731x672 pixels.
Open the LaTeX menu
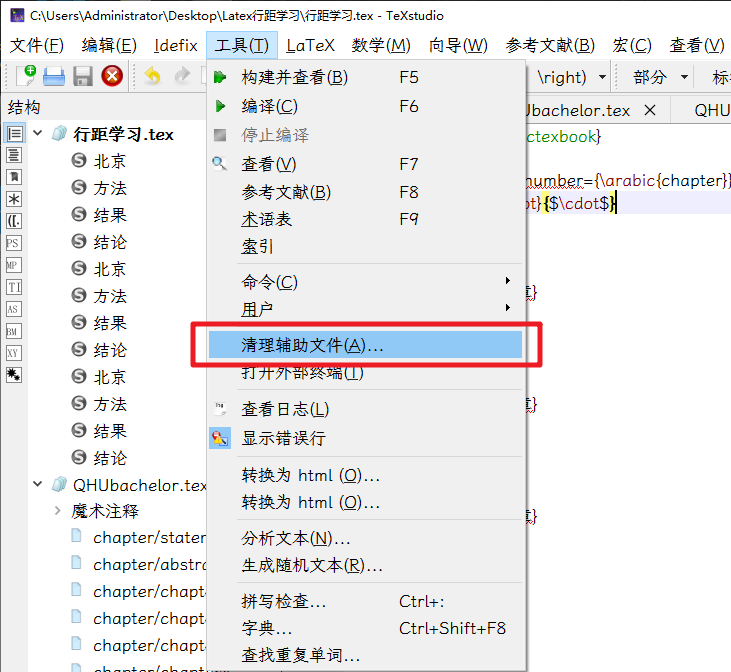pyautogui.click(x=310, y=45)
